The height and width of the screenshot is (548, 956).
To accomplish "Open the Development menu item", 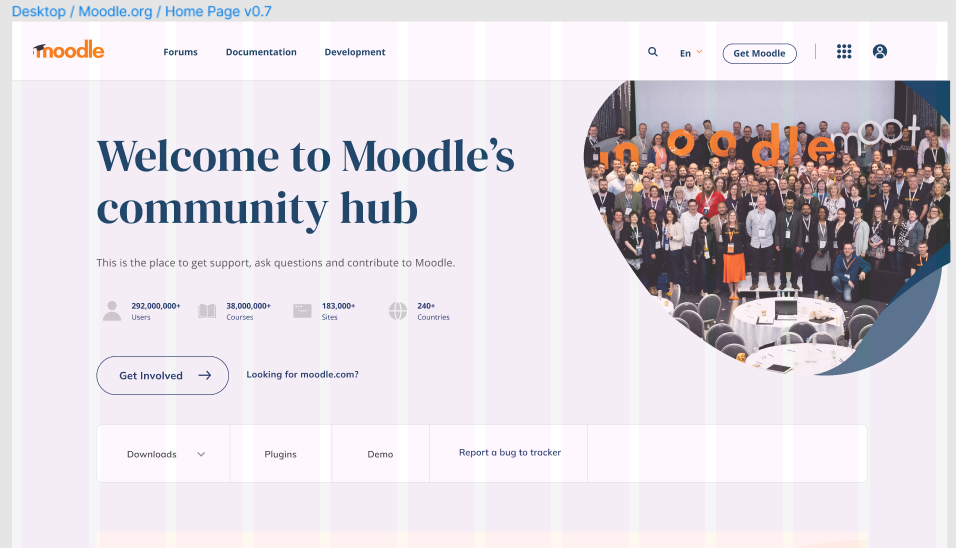I will (355, 52).
